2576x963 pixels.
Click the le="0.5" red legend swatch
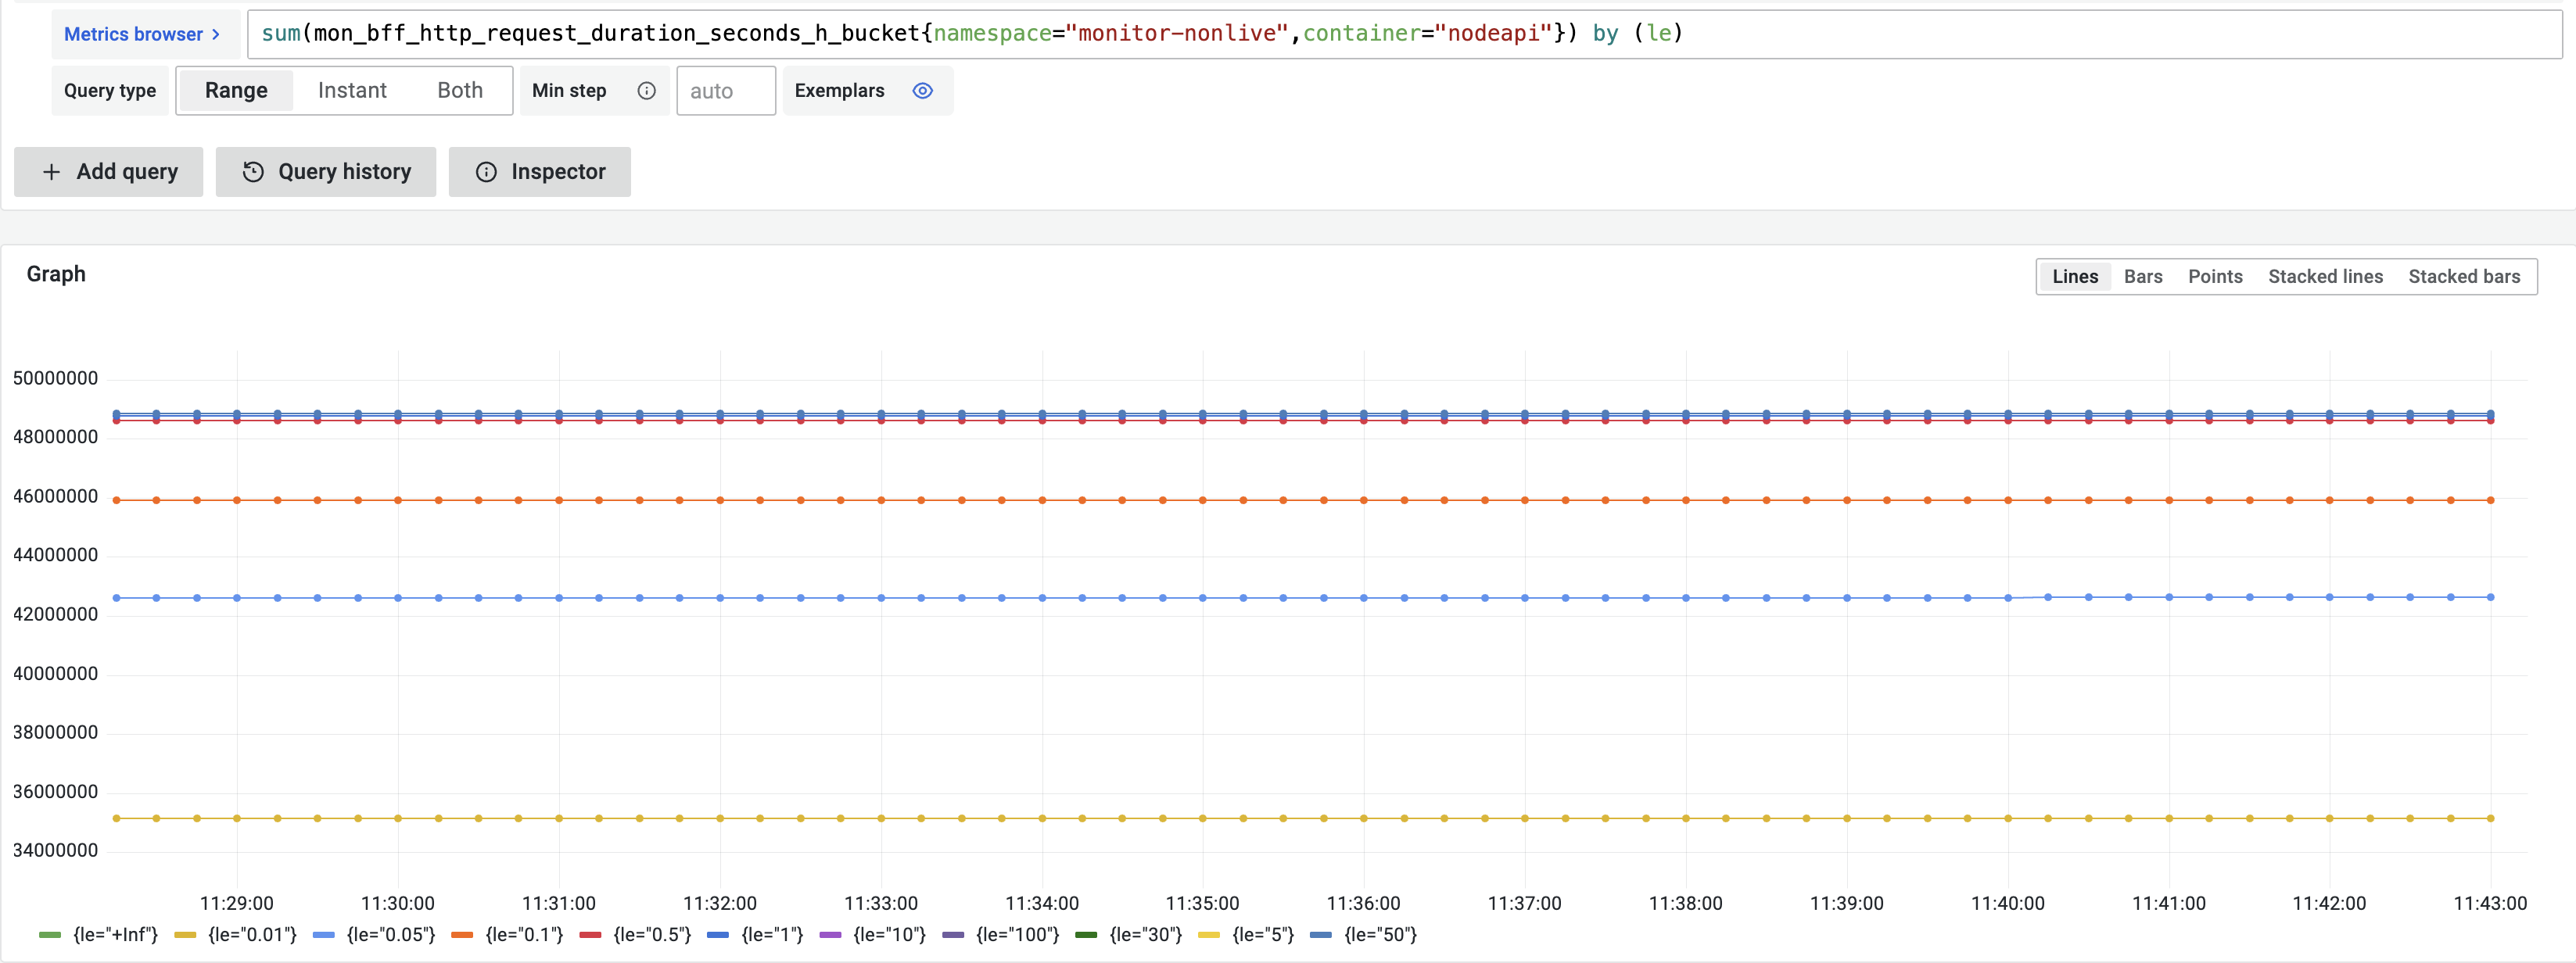click(x=590, y=935)
